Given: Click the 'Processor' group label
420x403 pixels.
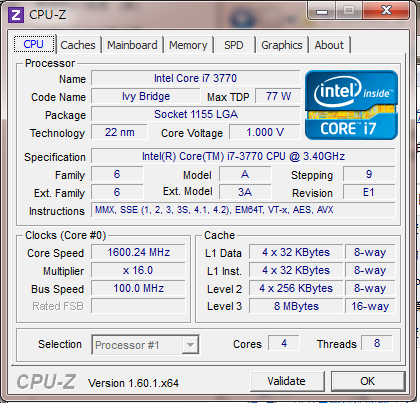Looking at the screenshot, I should point(50,63).
